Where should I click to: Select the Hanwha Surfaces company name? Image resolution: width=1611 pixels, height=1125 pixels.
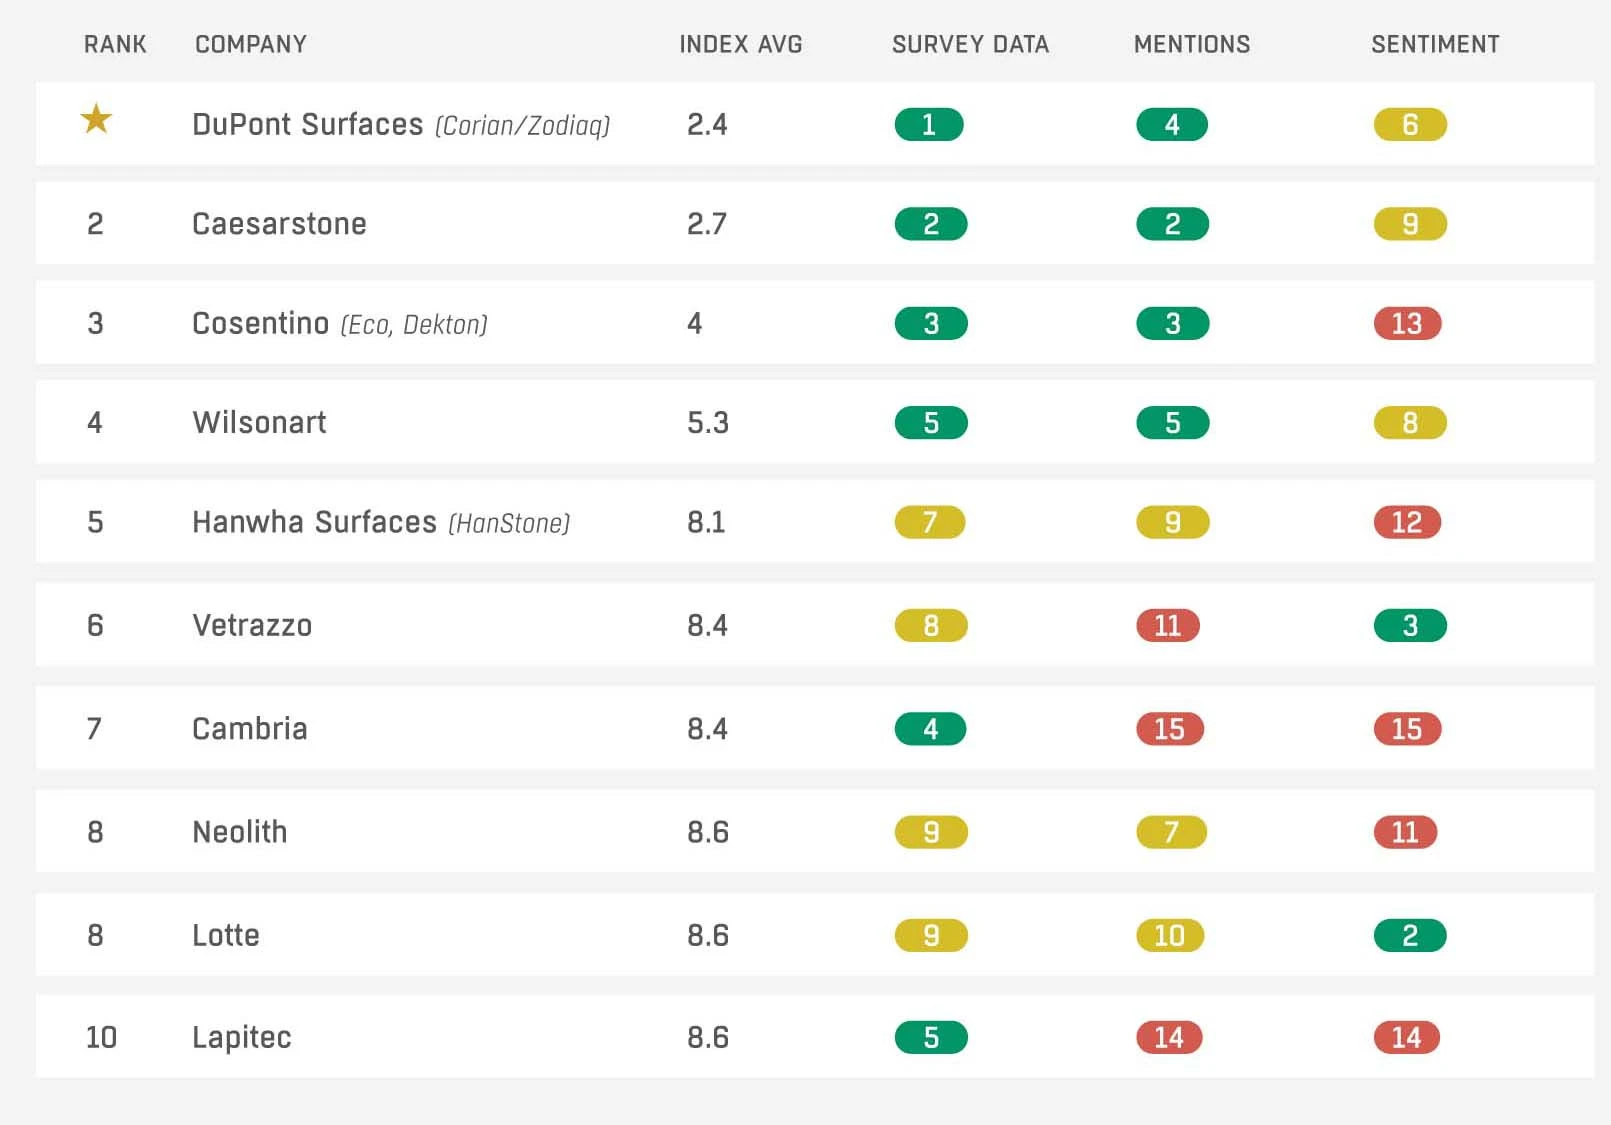314,522
